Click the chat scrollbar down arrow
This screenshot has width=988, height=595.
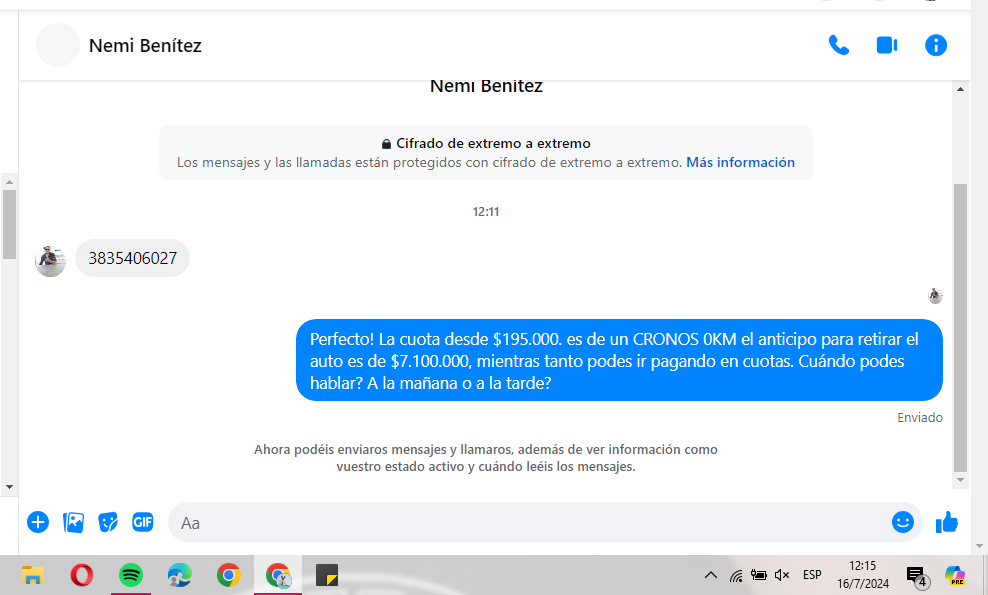pyautogui.click(x=960, y=480)
